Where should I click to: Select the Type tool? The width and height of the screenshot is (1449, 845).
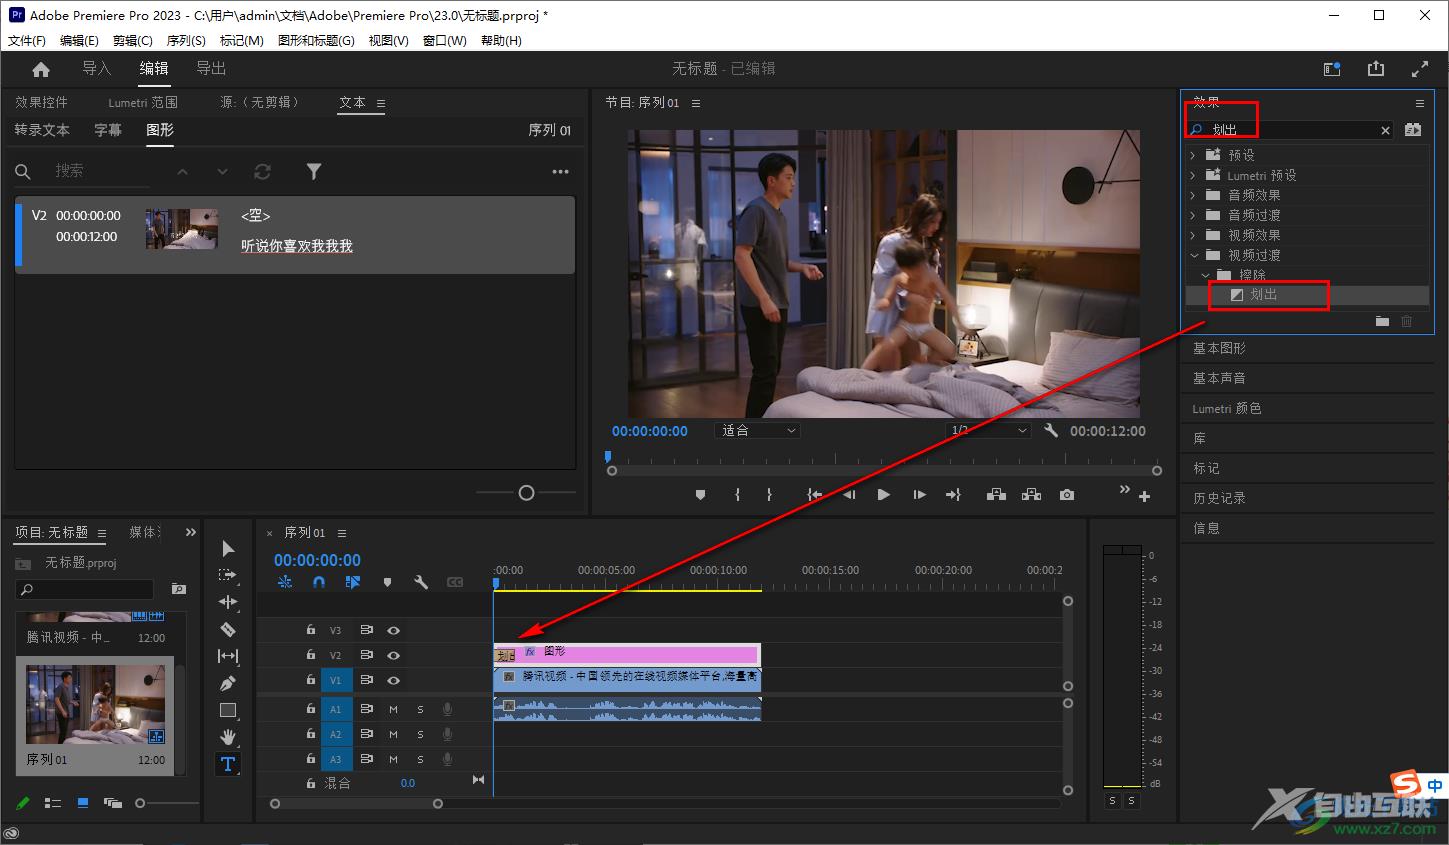228,764
